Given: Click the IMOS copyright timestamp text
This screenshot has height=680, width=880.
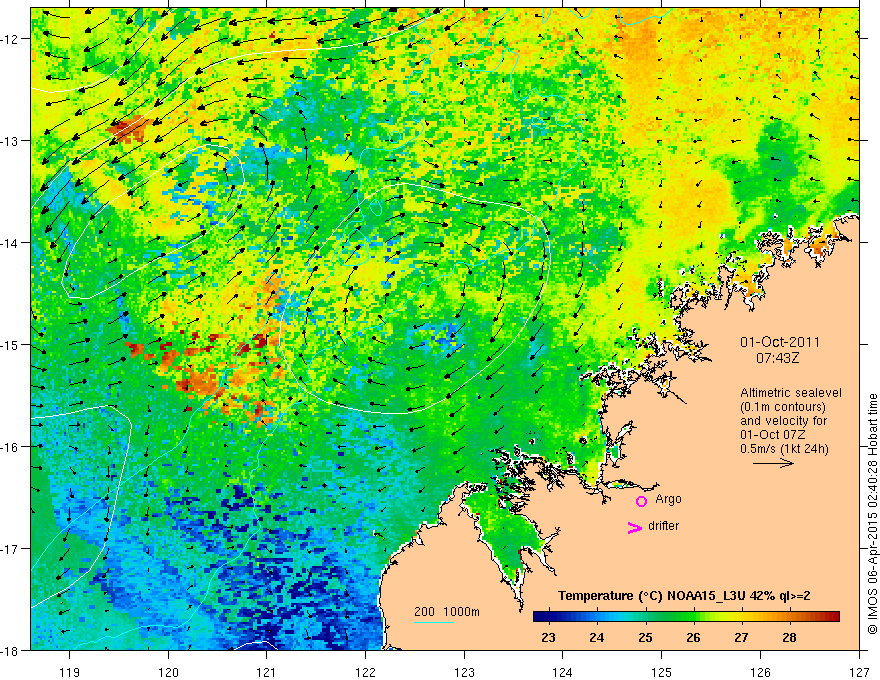Looking at the screenshot, I should click(x=872, y=514).
